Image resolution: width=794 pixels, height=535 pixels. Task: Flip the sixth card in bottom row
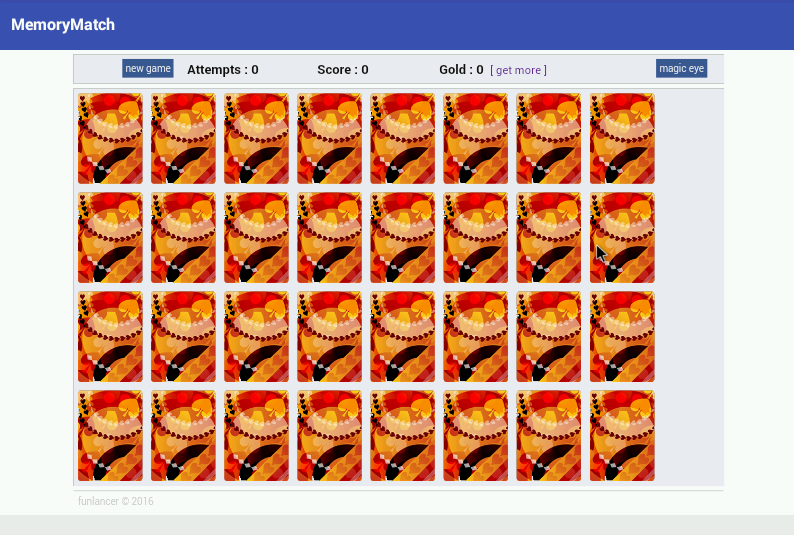point(475,436)
